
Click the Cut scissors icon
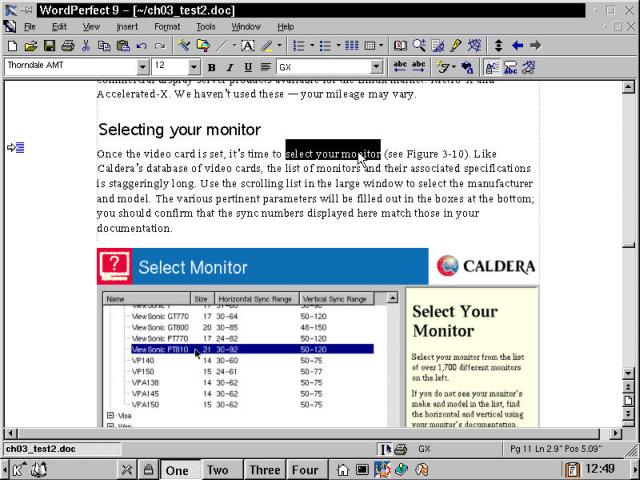click(x=87, y=46)
